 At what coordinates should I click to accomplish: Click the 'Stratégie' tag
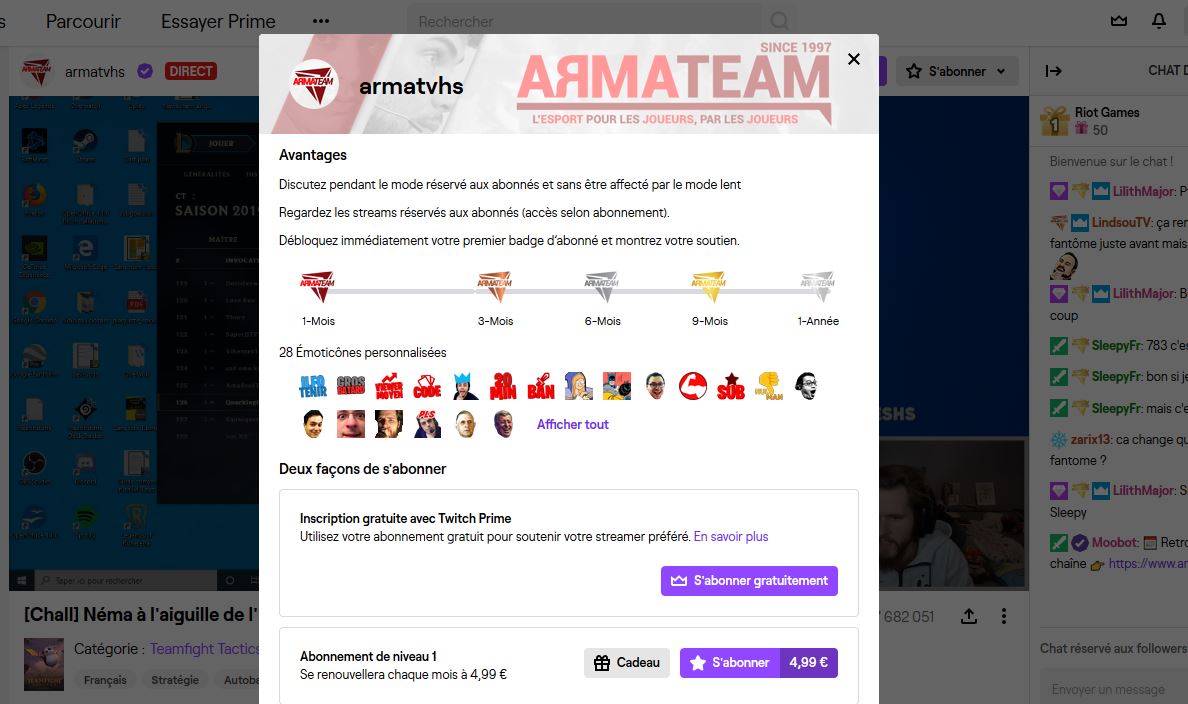pyautogui.click(x=175, y=680)
